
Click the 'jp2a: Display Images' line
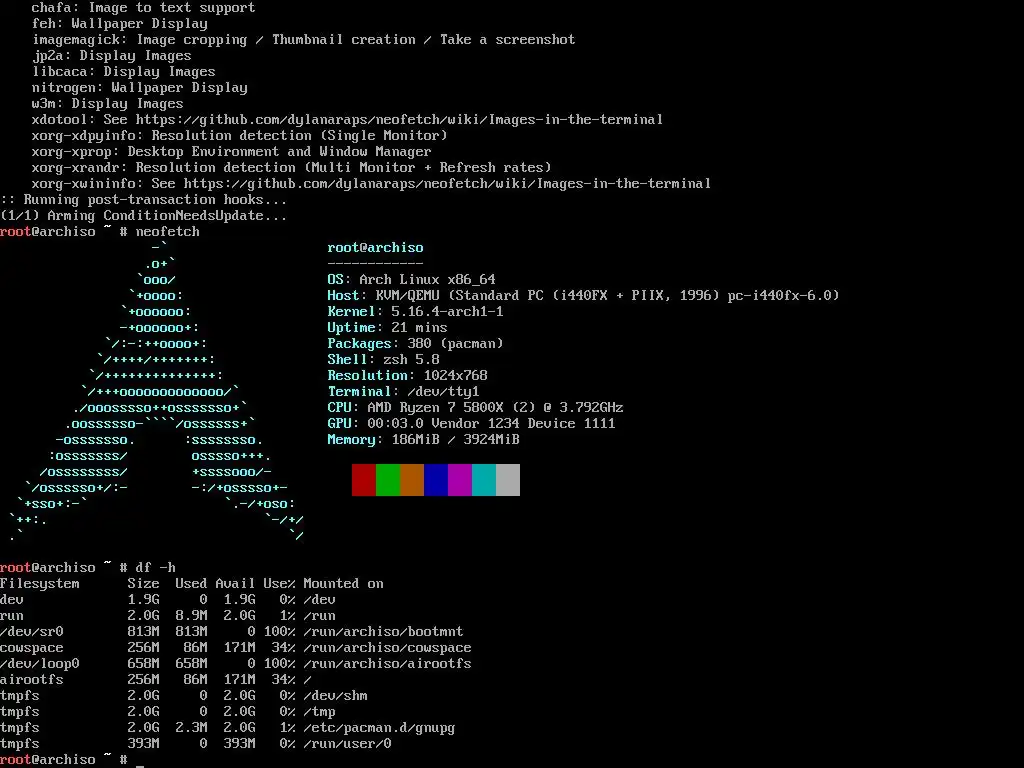point(112,56)
